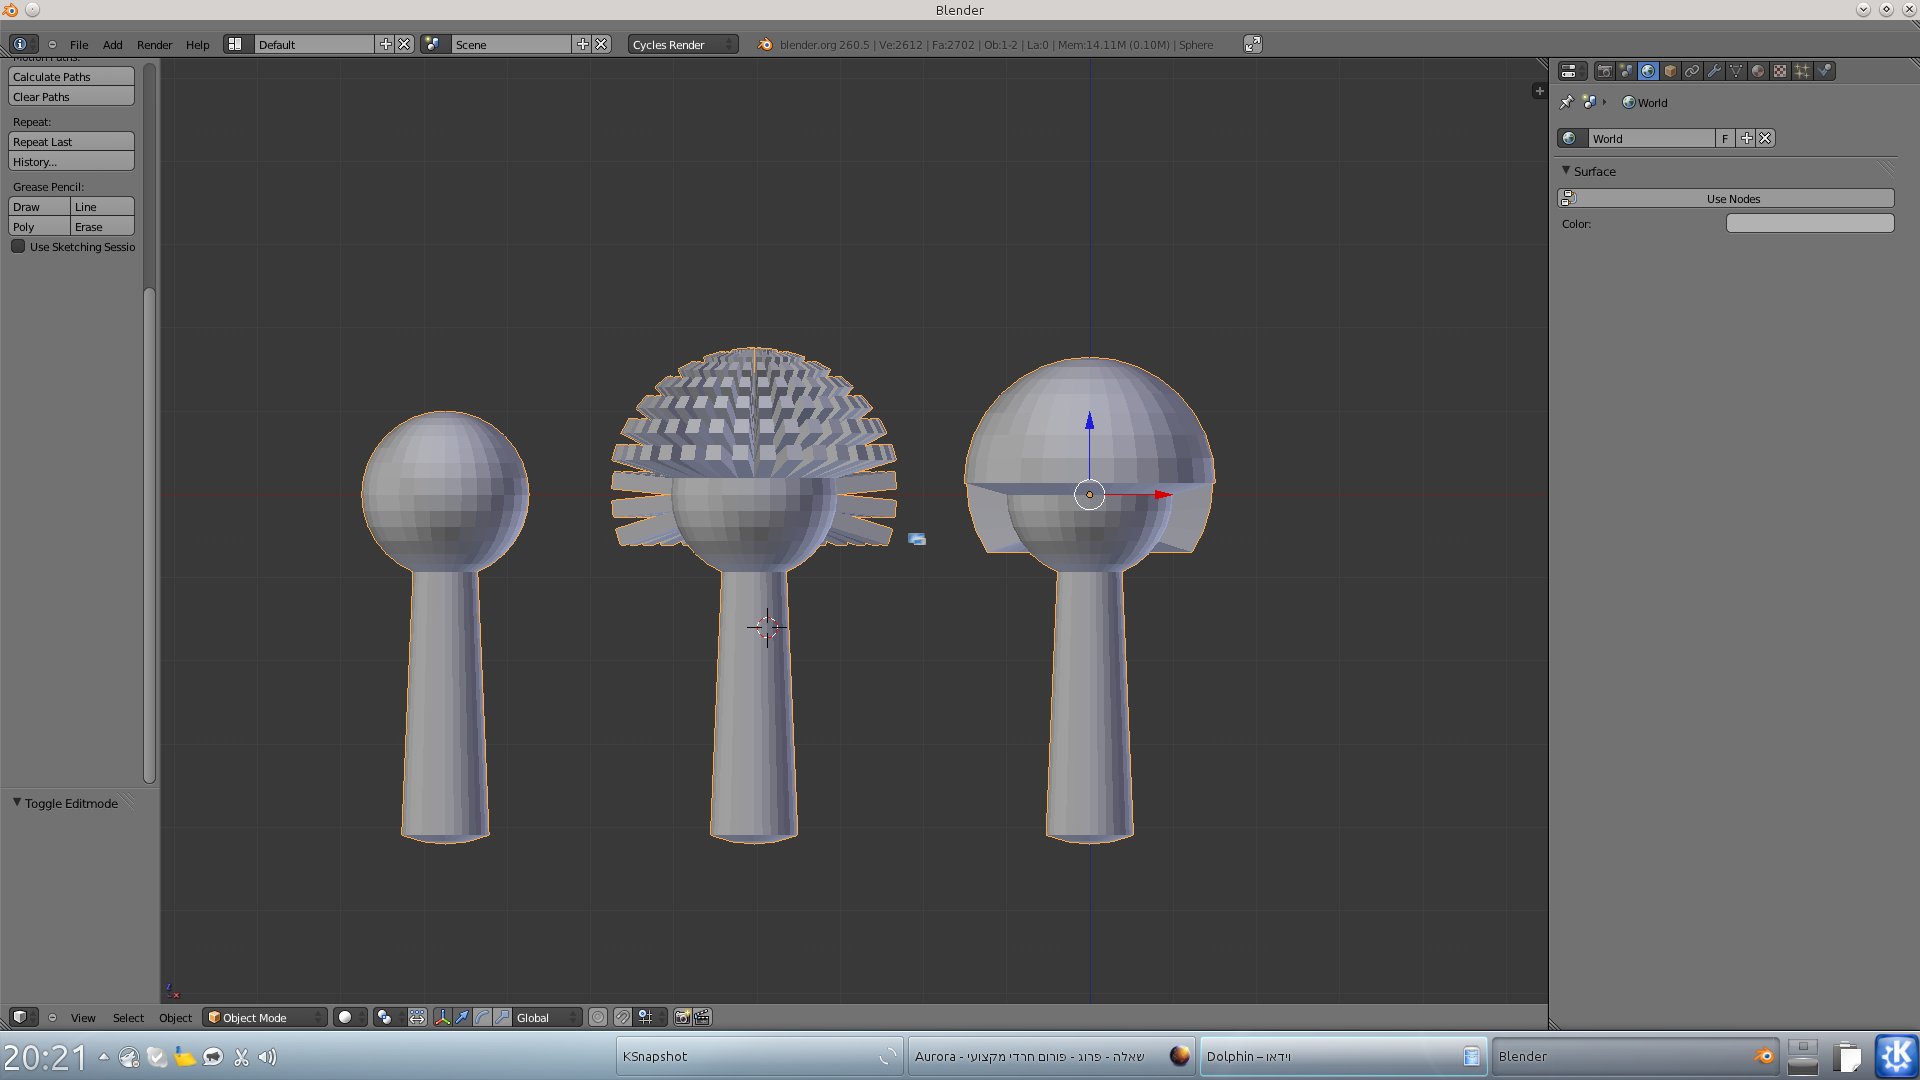Click the world Color swatch
The image size is (1920, 1080).
click(x=1809, y=223)
